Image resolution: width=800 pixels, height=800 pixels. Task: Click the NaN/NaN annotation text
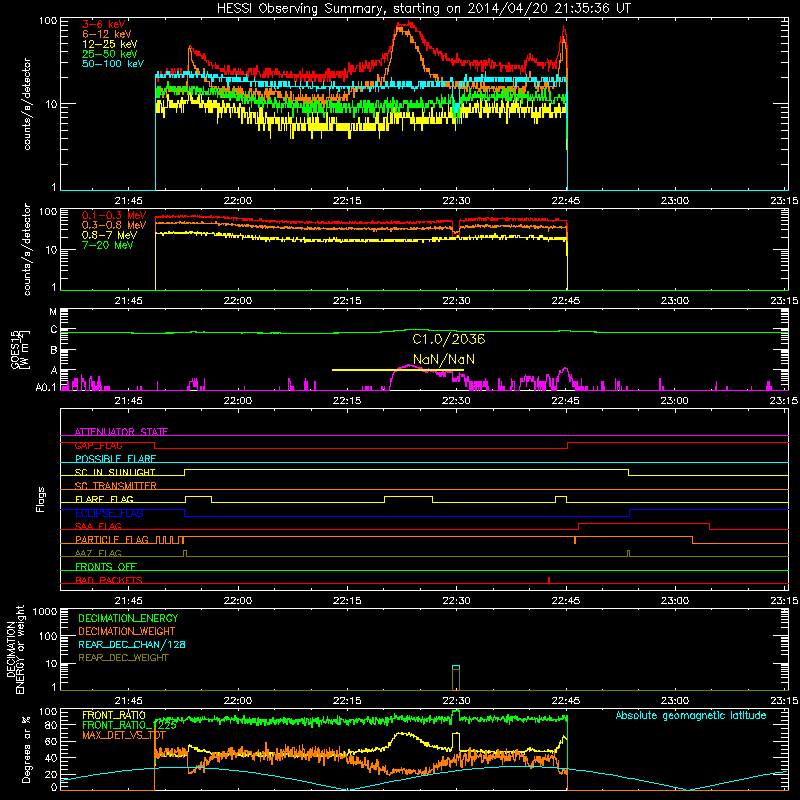click(x=444, y=360)
